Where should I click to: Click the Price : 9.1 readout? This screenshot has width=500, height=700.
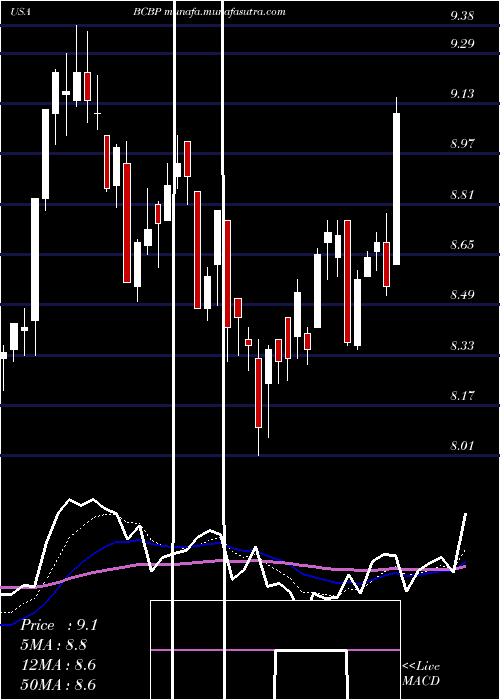(x=59, y=625)
